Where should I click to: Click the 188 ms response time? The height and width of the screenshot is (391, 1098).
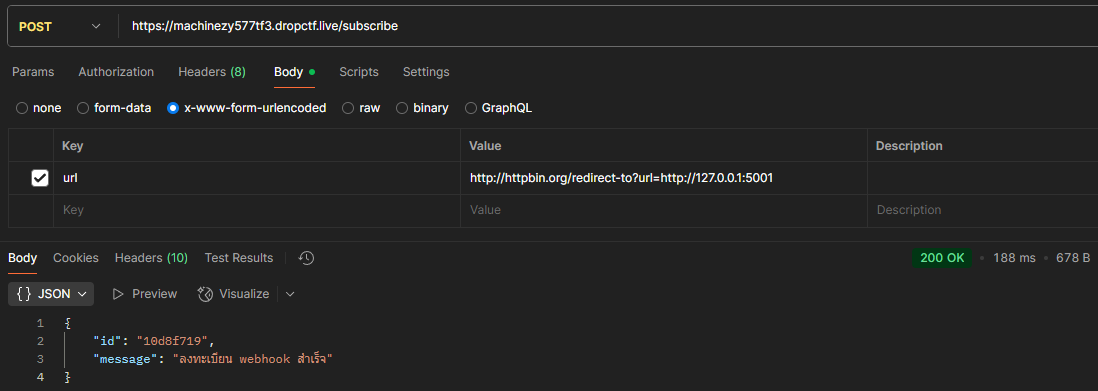click(x=1014, y=258)
